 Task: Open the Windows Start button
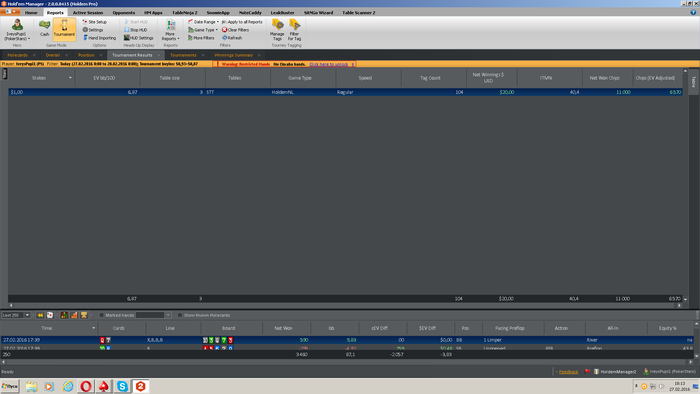(x=9, y=386)
